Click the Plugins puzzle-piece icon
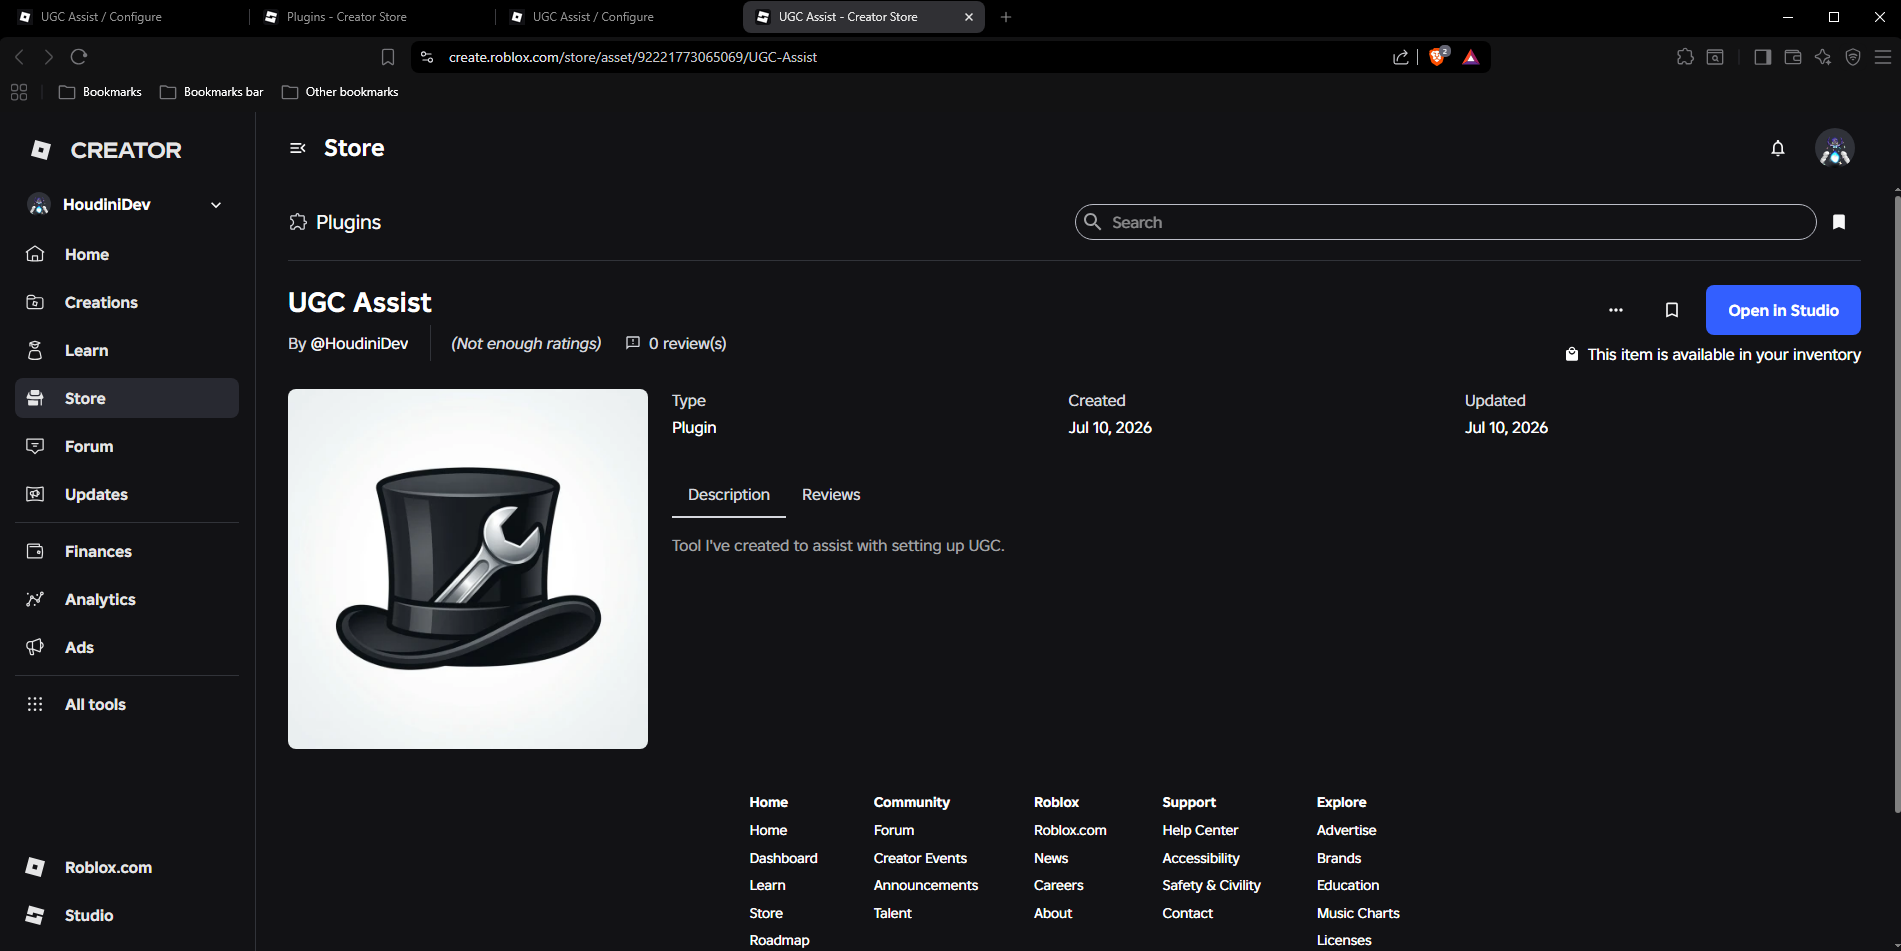This screenshot has width=1901, height=951. [298, 222]
